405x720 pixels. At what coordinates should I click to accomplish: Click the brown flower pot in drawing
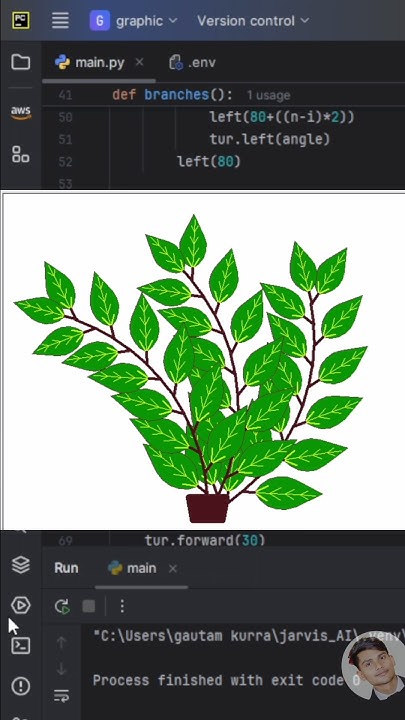pyautogui.click(x=208, y=508)
